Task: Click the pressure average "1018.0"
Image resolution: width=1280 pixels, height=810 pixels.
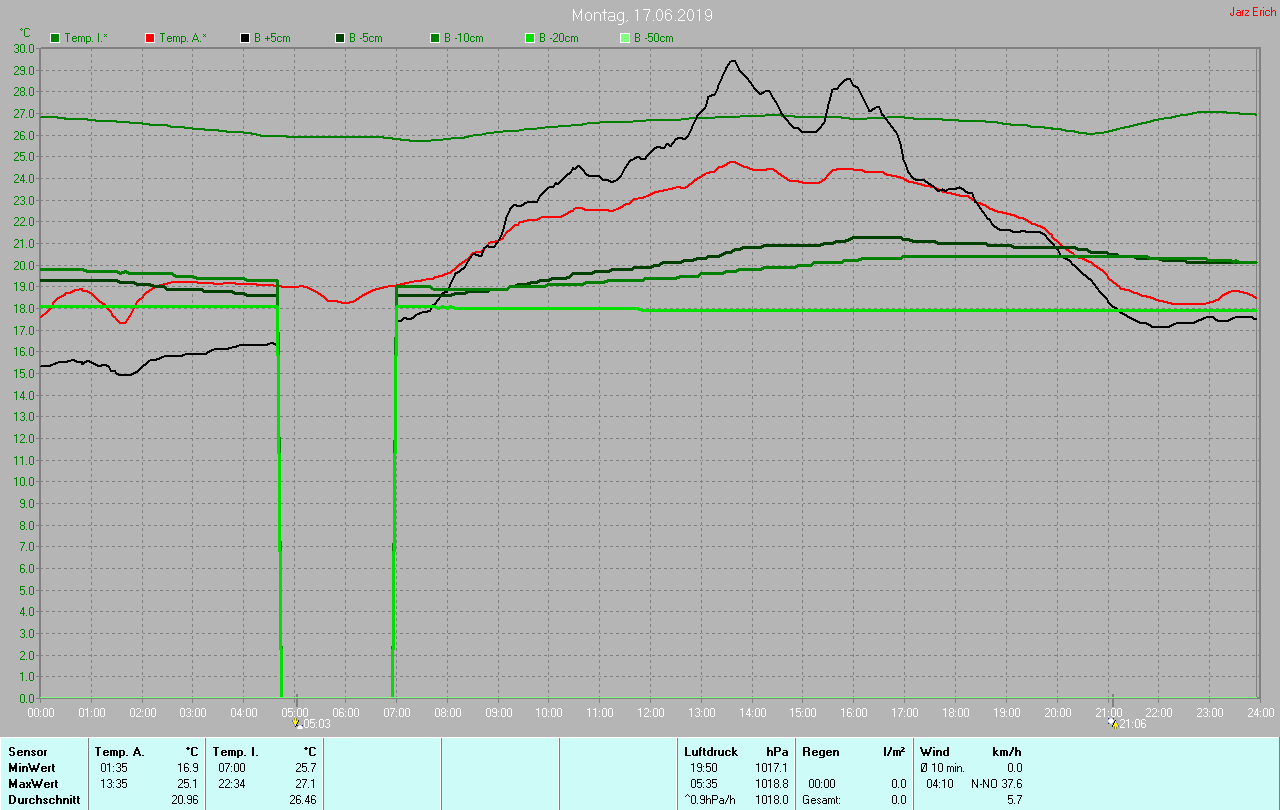Action: [x=771, y=800]
